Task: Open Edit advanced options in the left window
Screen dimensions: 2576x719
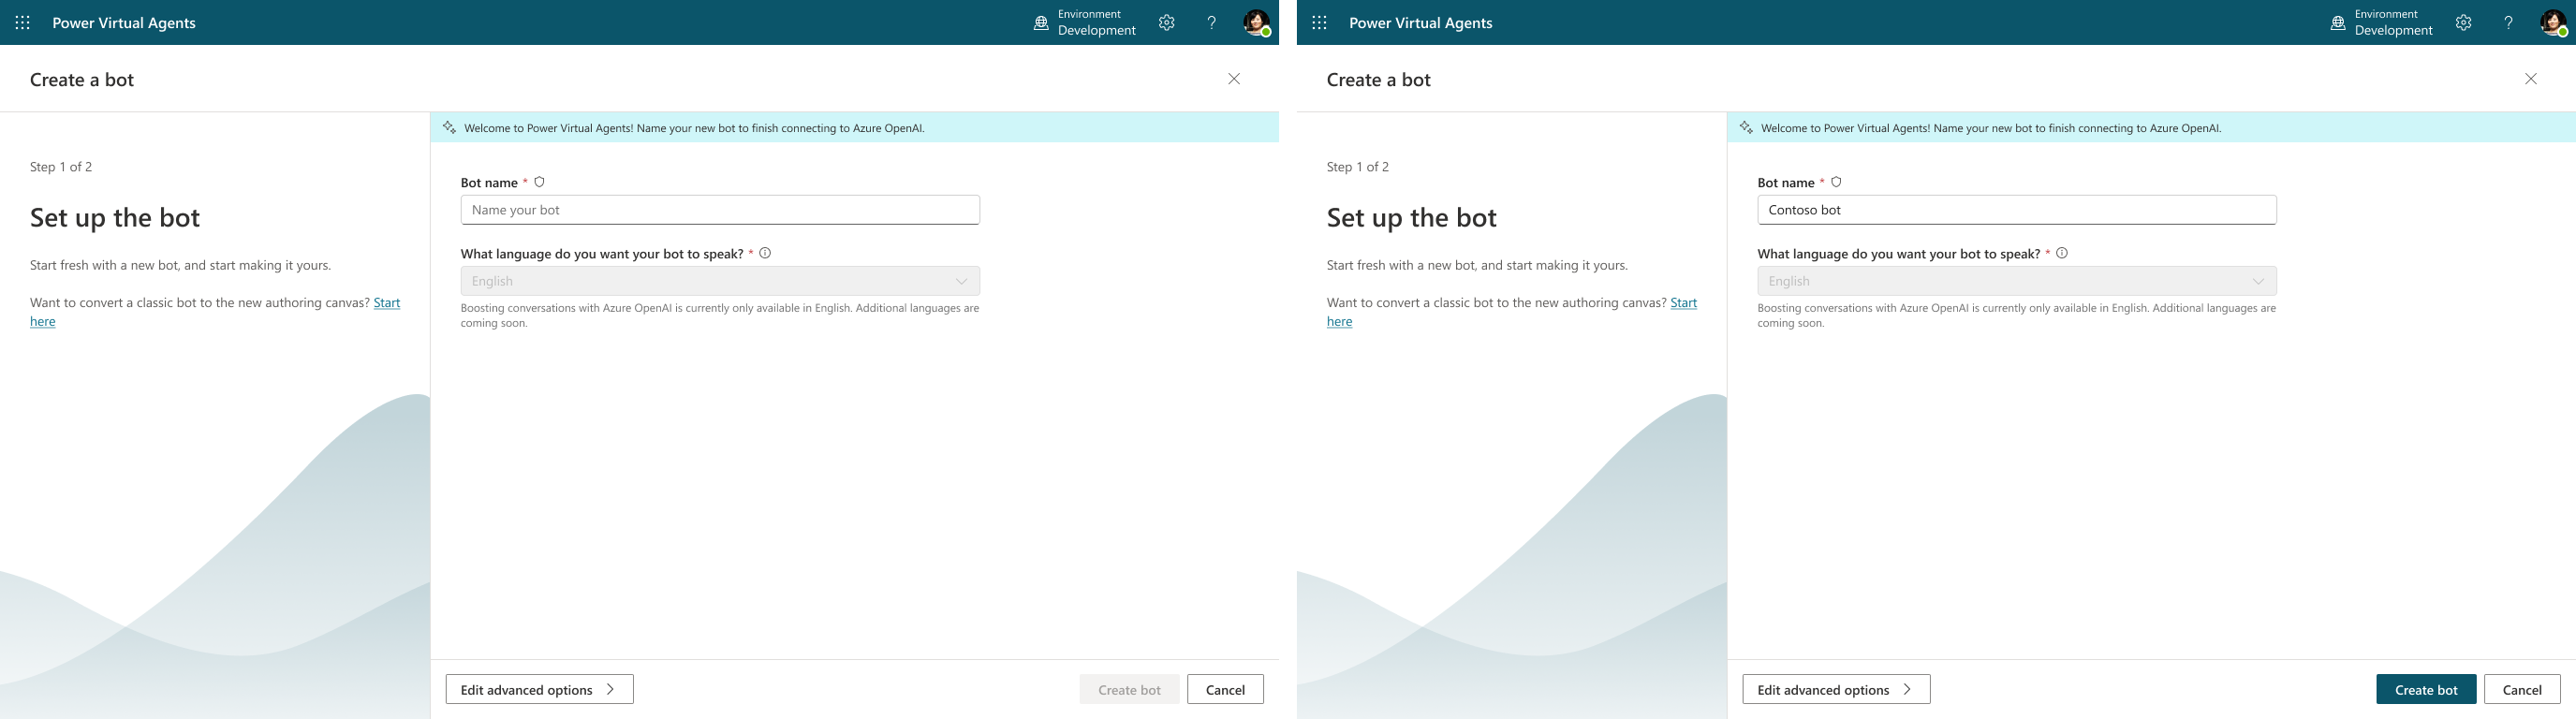Action: pos(539,689)
